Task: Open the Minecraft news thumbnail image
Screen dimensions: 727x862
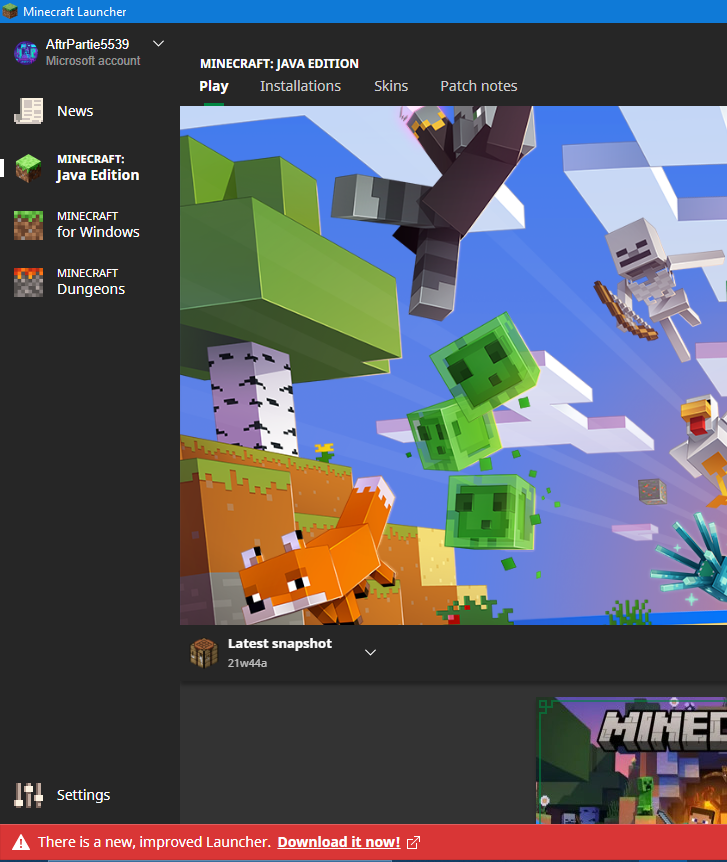Action: tap(631, 760)
